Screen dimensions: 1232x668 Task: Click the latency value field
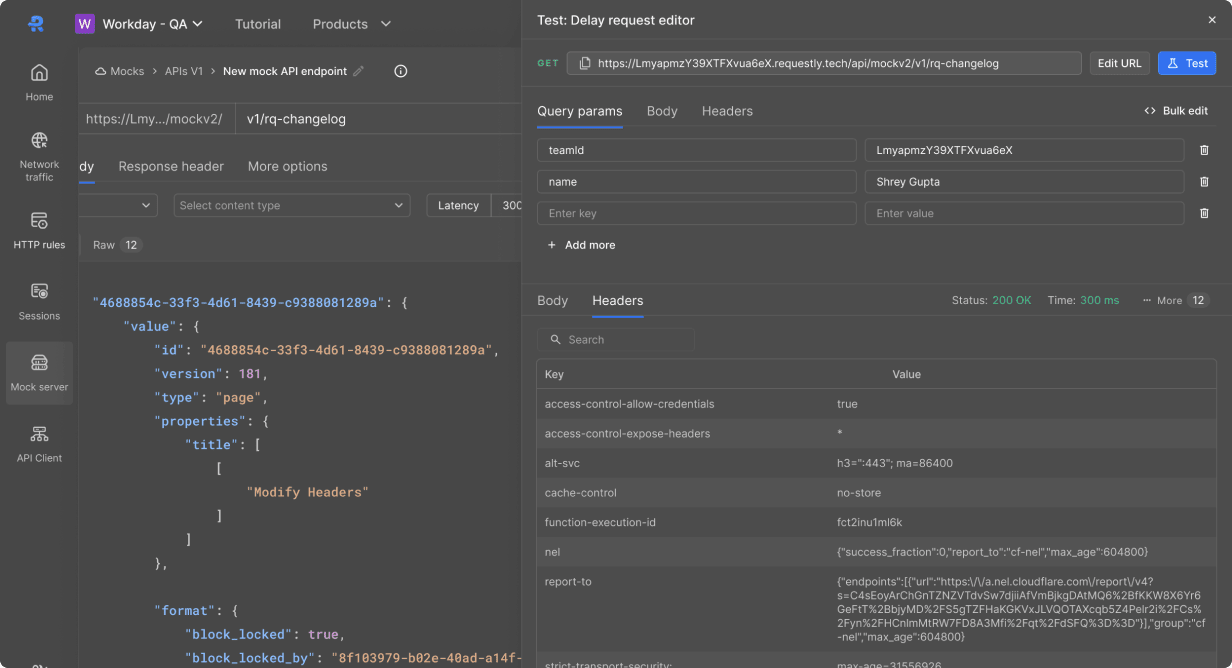click(506, 205)
